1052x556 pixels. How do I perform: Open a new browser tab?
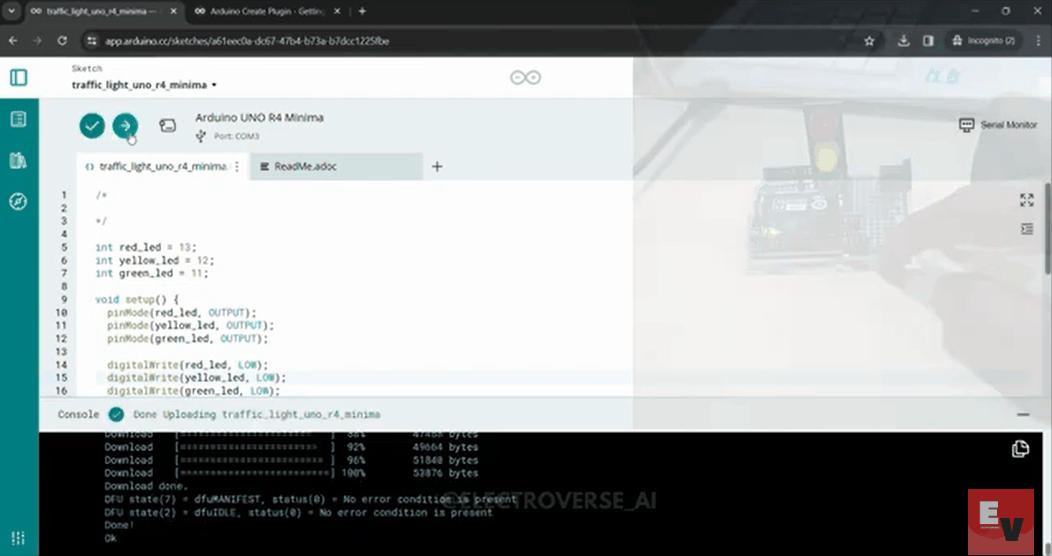point(362,11)
